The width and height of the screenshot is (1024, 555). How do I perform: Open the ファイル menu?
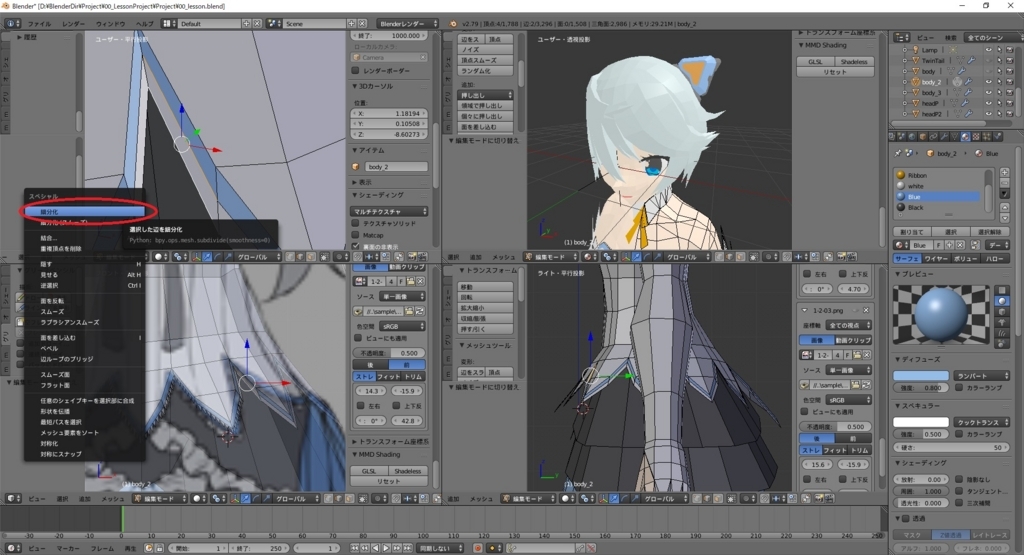[39, 24]
